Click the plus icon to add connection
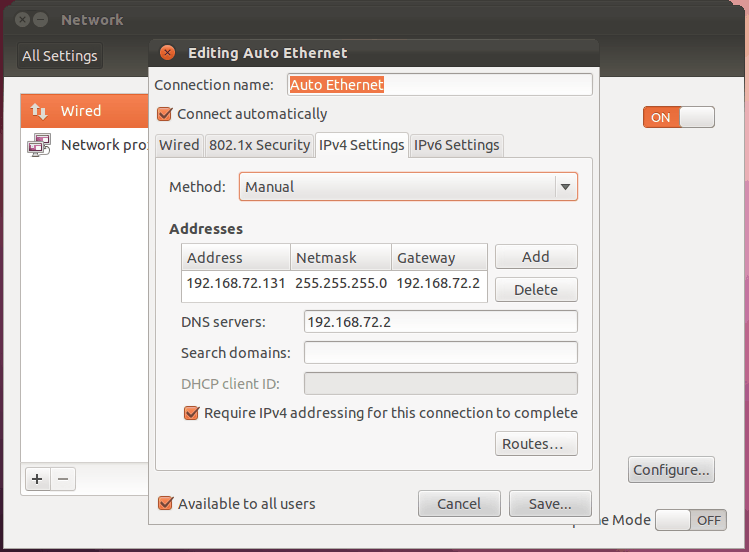 coord(37,479)
